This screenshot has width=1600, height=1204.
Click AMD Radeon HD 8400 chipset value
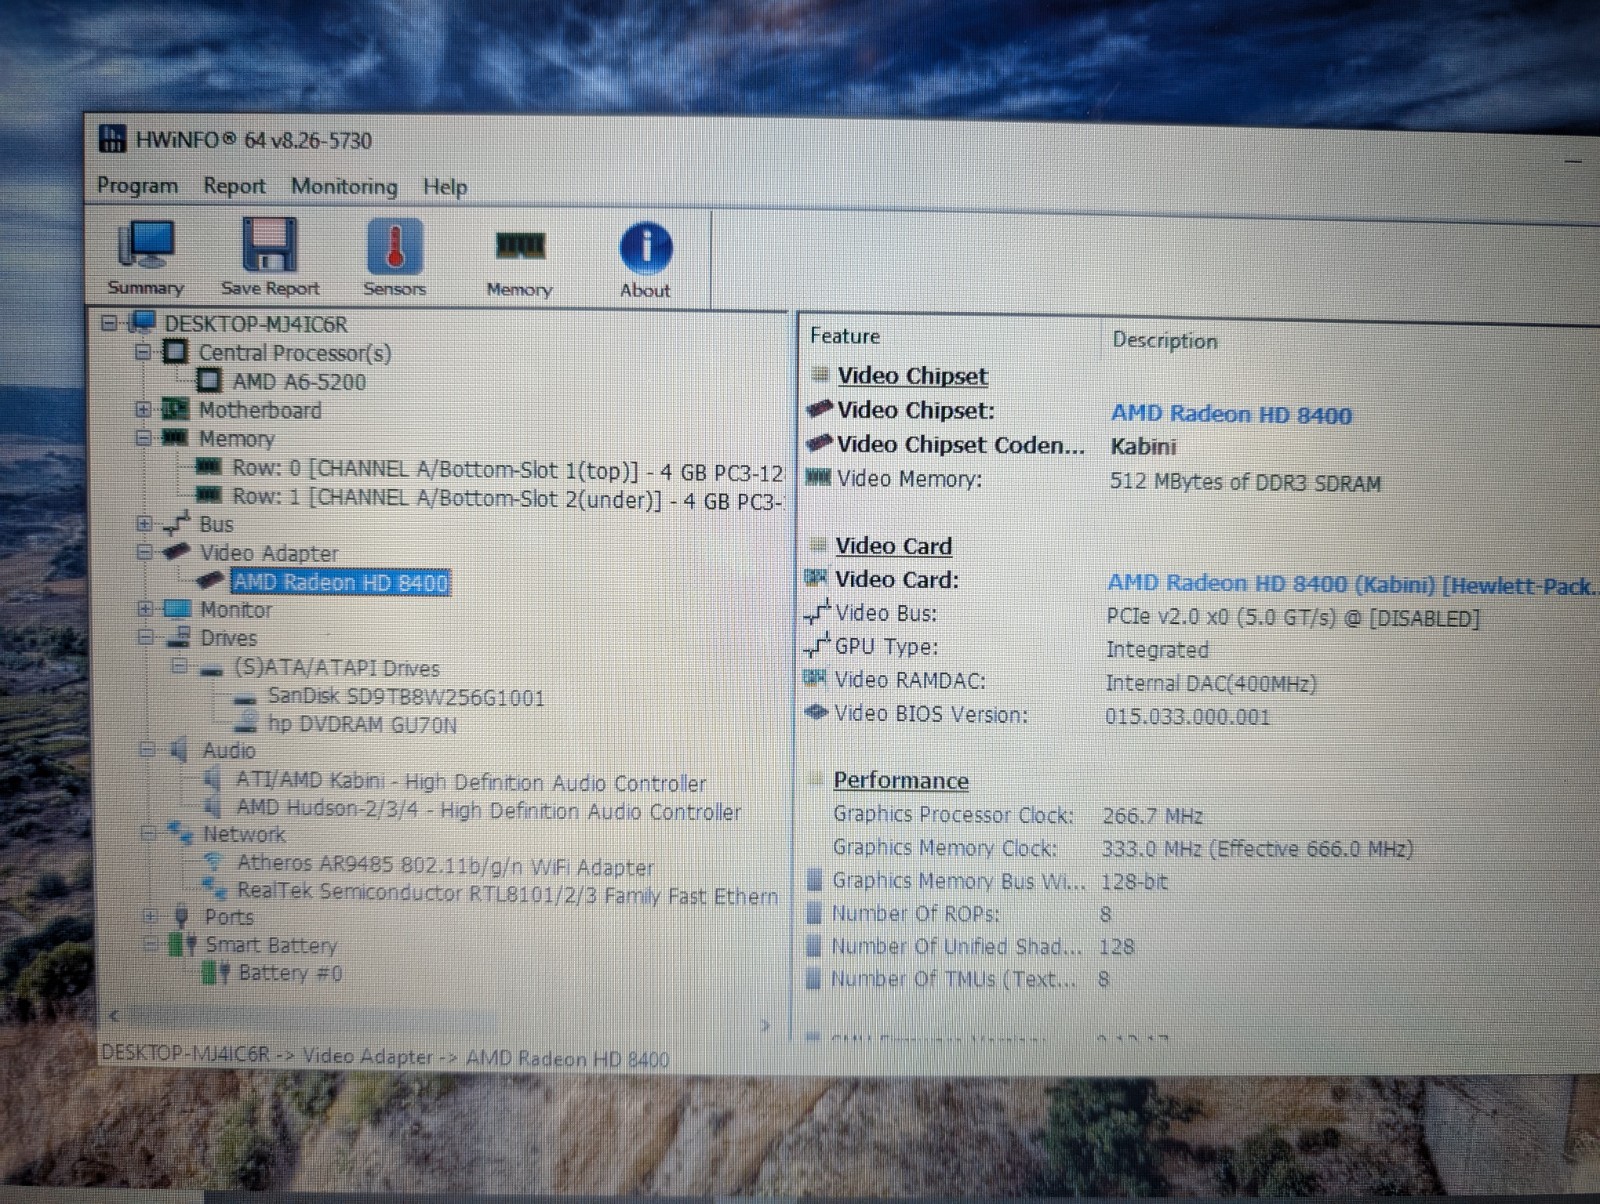1231,414
